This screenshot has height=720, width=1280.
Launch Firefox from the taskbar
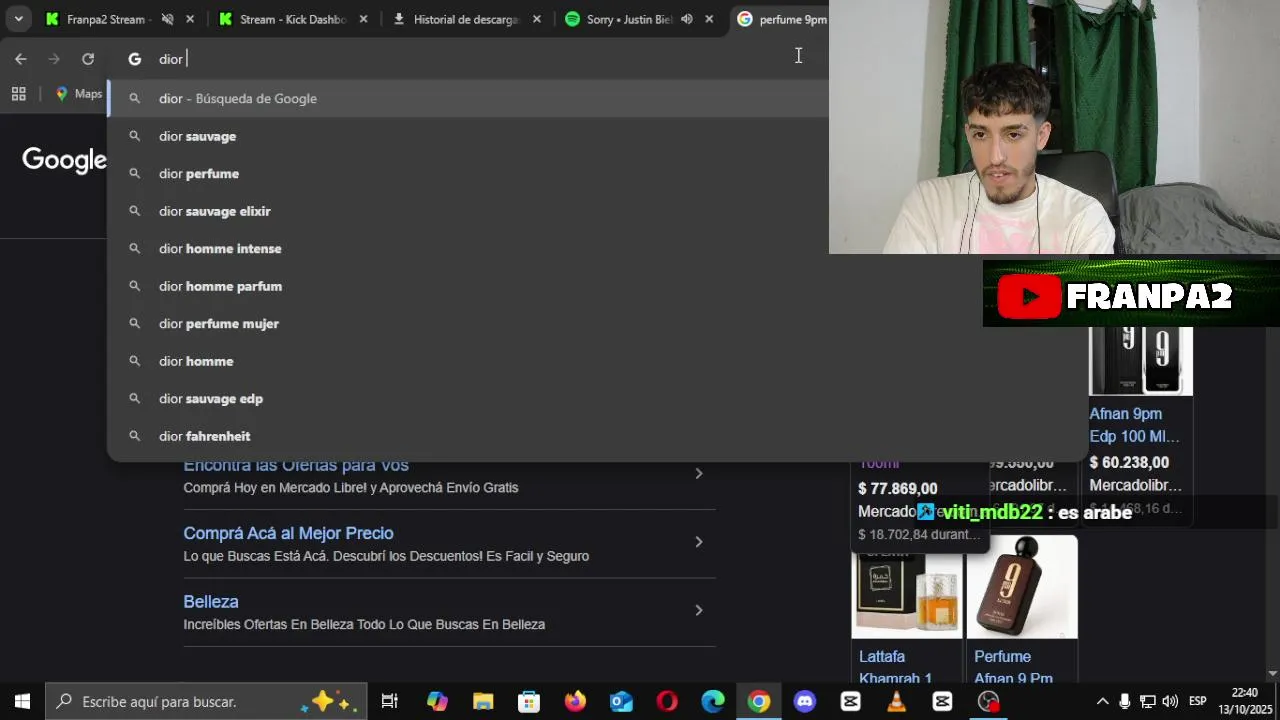pyautogui.click(x=575, y=702)
